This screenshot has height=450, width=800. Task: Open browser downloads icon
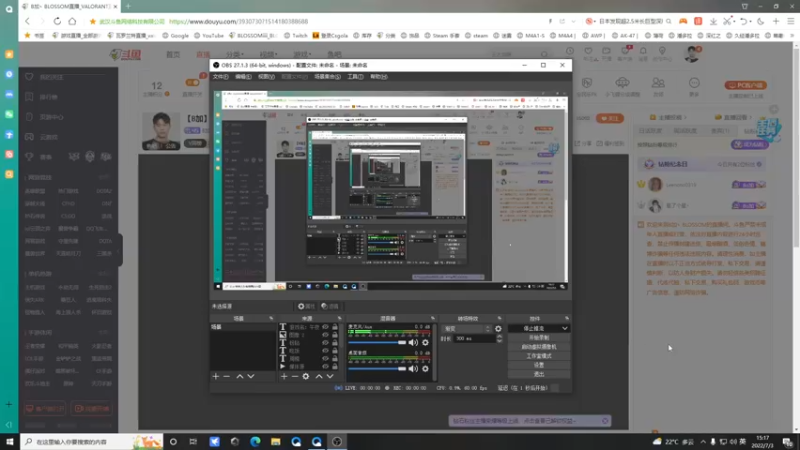[x=713, y=21]
